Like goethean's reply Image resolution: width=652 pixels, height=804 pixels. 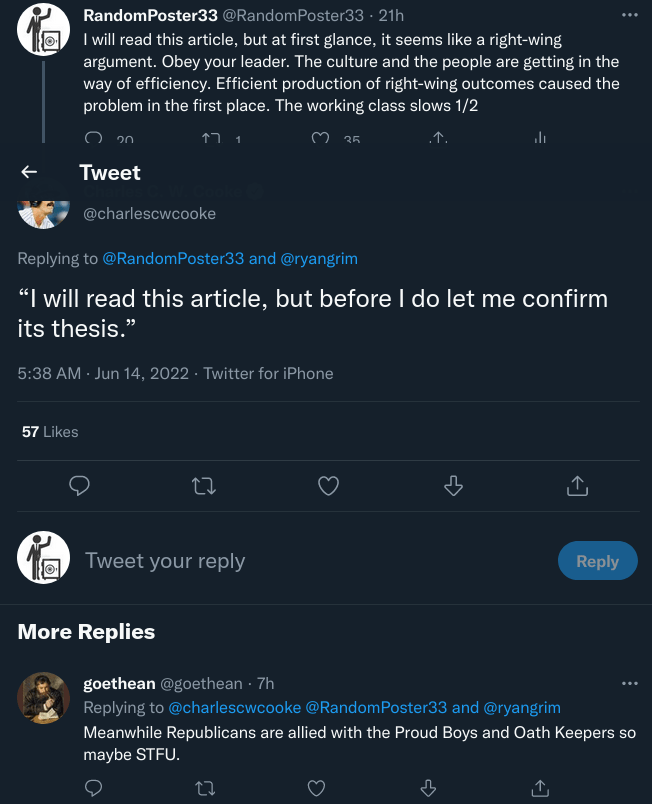coord(316,788)
